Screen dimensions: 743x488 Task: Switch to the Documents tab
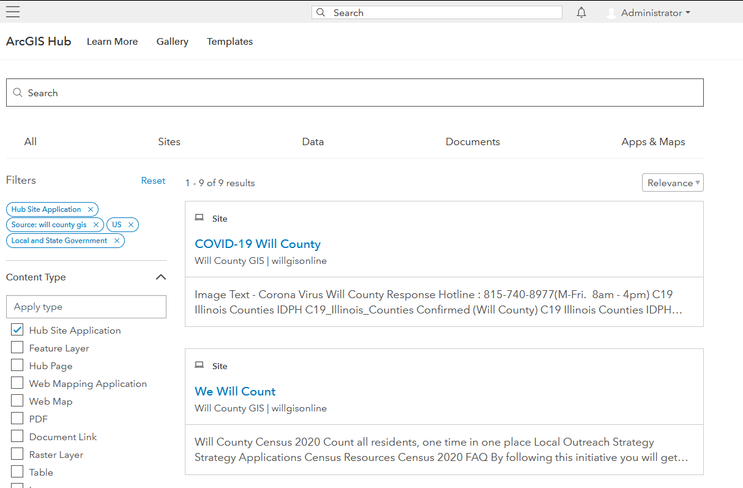point(472,142)
